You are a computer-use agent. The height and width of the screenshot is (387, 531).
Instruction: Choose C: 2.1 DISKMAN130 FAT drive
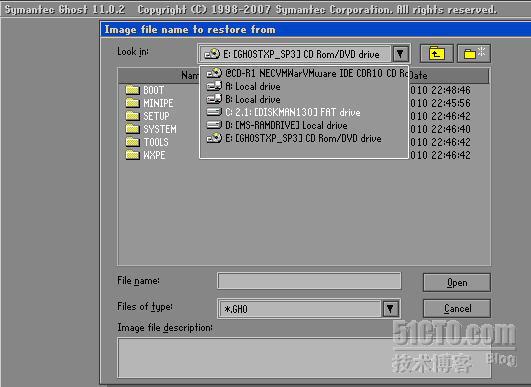click(304, 112)
